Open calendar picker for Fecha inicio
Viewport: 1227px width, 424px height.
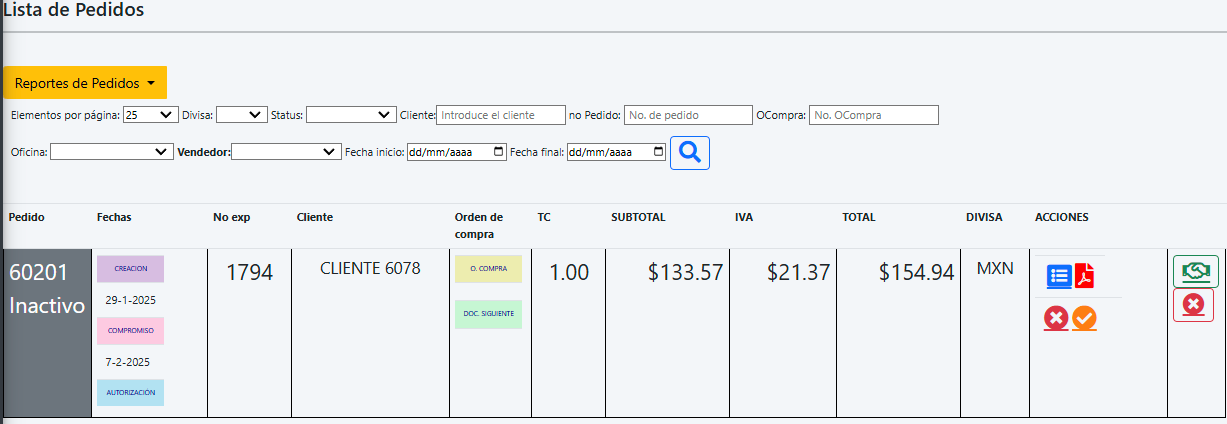(498, 152)
